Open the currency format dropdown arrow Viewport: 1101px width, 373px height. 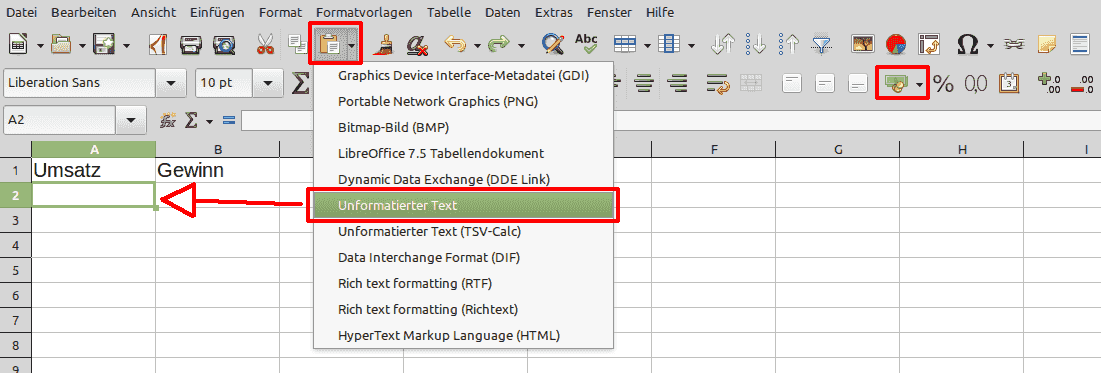coord(920,84)
